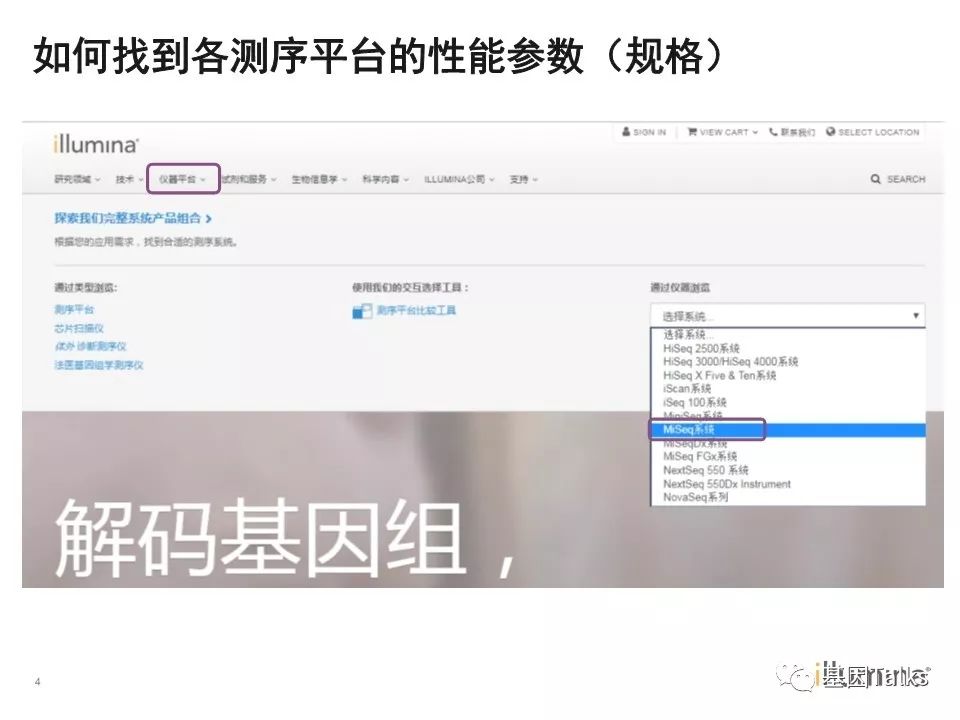The height and width of the screenshot is (720, 960).
Task: Open the 芯片扫描仪 link
Action: click(79, 328)
